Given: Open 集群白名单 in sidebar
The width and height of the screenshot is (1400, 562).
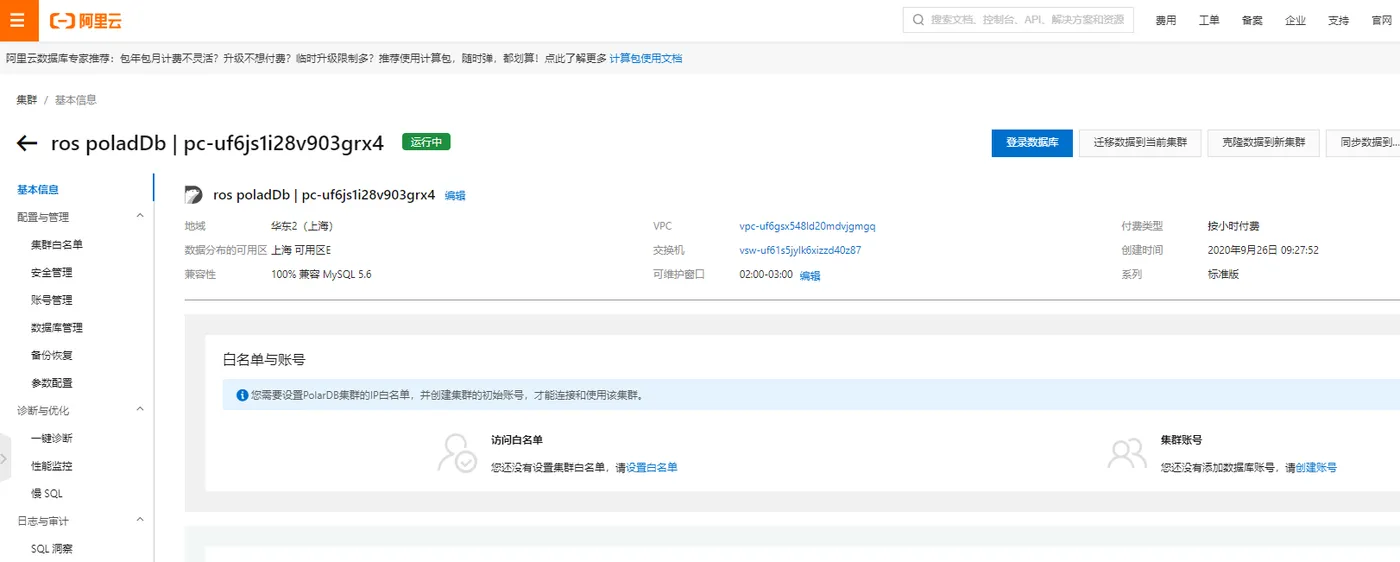Looking at the screenshot, I should [x=57, y=244].
